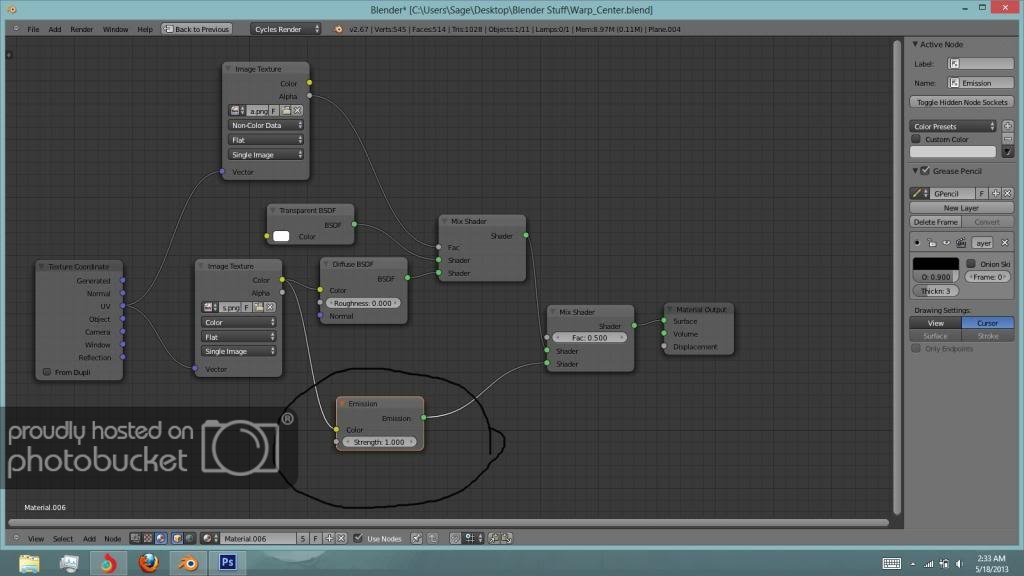
Task: Adjust Emission Strength field
Action: coord(379,442)
